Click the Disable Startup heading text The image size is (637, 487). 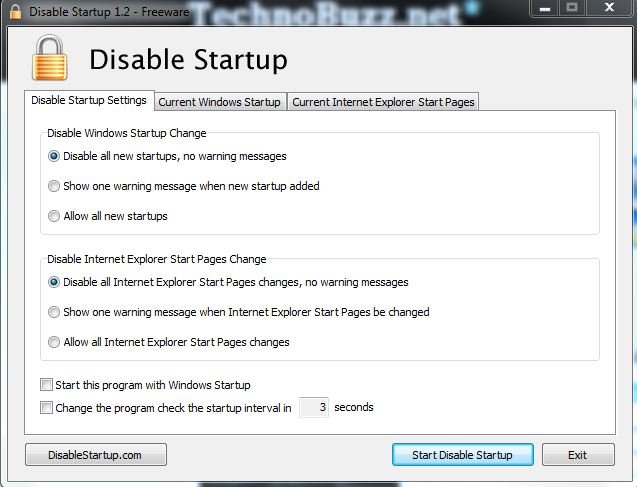(x=188, y=60)
